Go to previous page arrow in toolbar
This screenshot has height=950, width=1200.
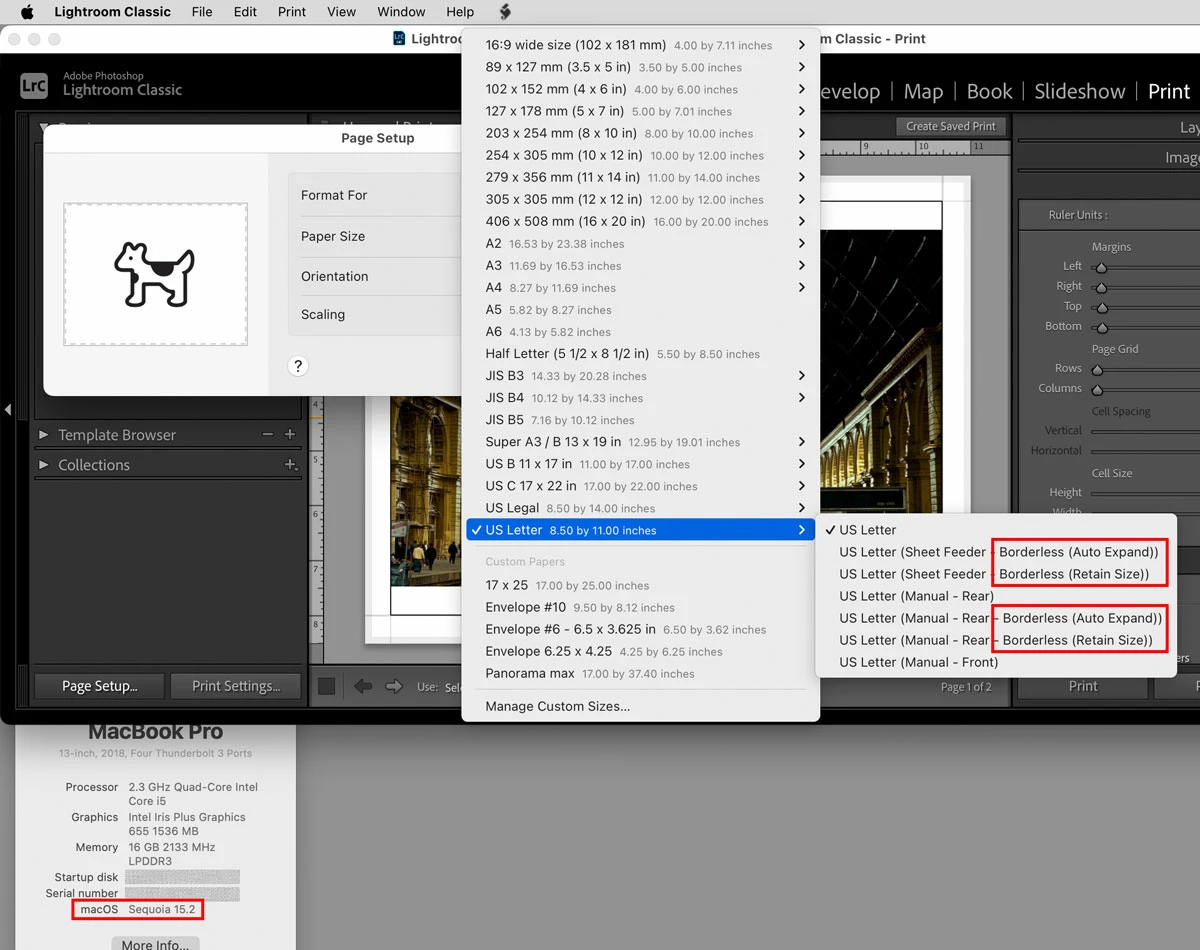point(363,686)
